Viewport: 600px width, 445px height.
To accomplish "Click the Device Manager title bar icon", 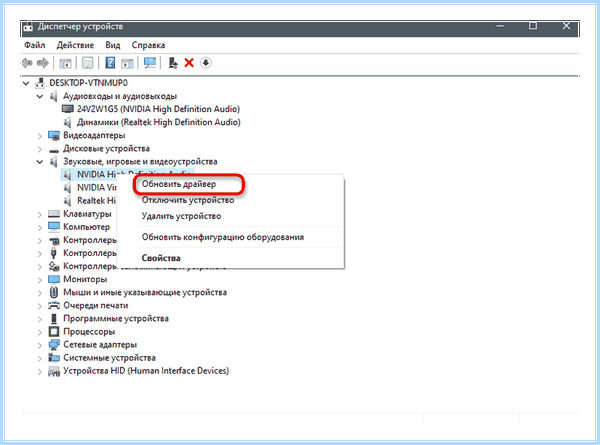I will (x=28, y=27).
